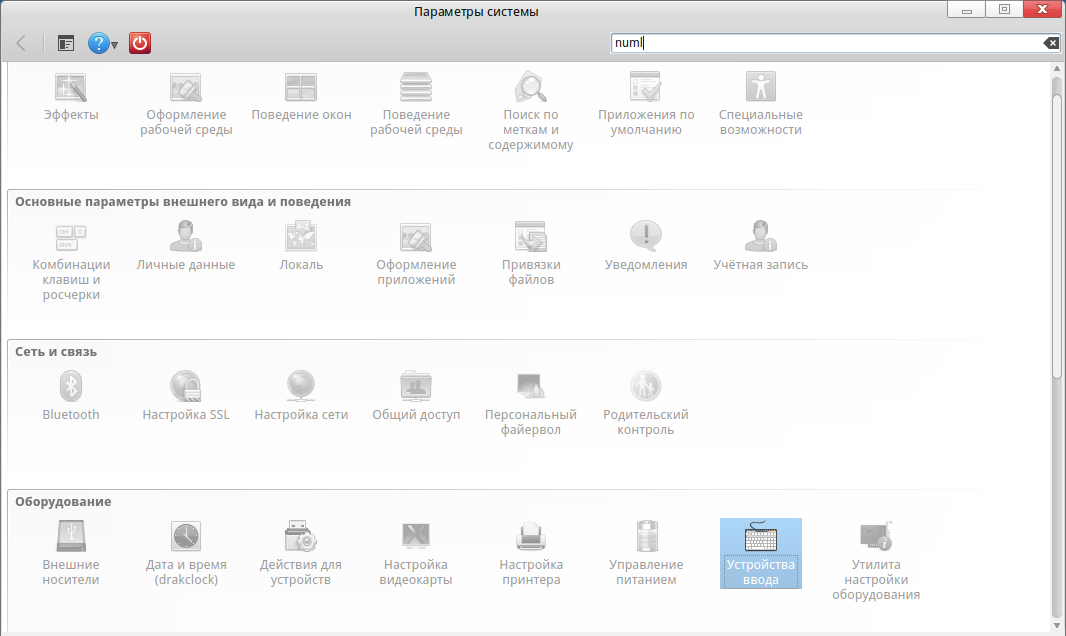Screen dimensions: 1066x636
Task: Open Родительский контроль module
Action: coord(646,404)
